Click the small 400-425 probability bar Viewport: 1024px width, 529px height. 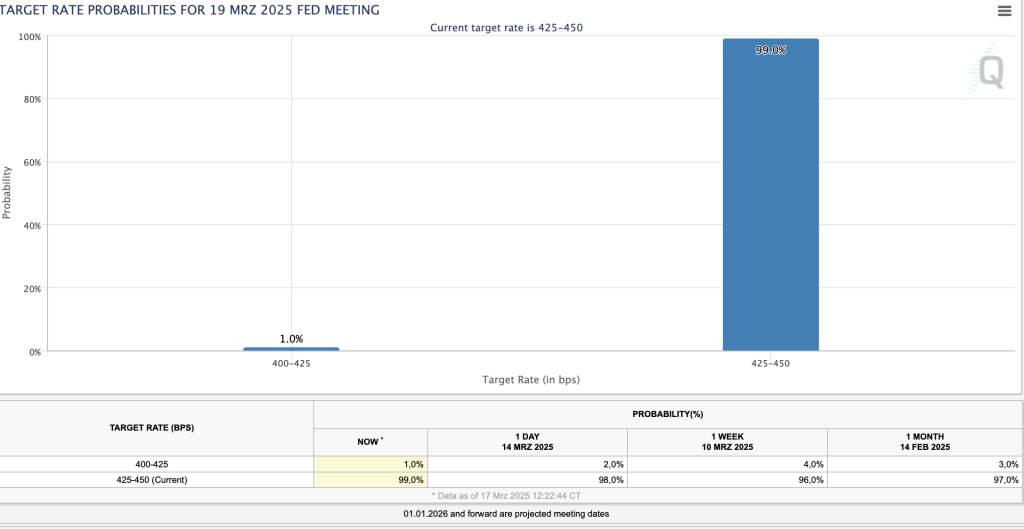[x=291, y=349]
